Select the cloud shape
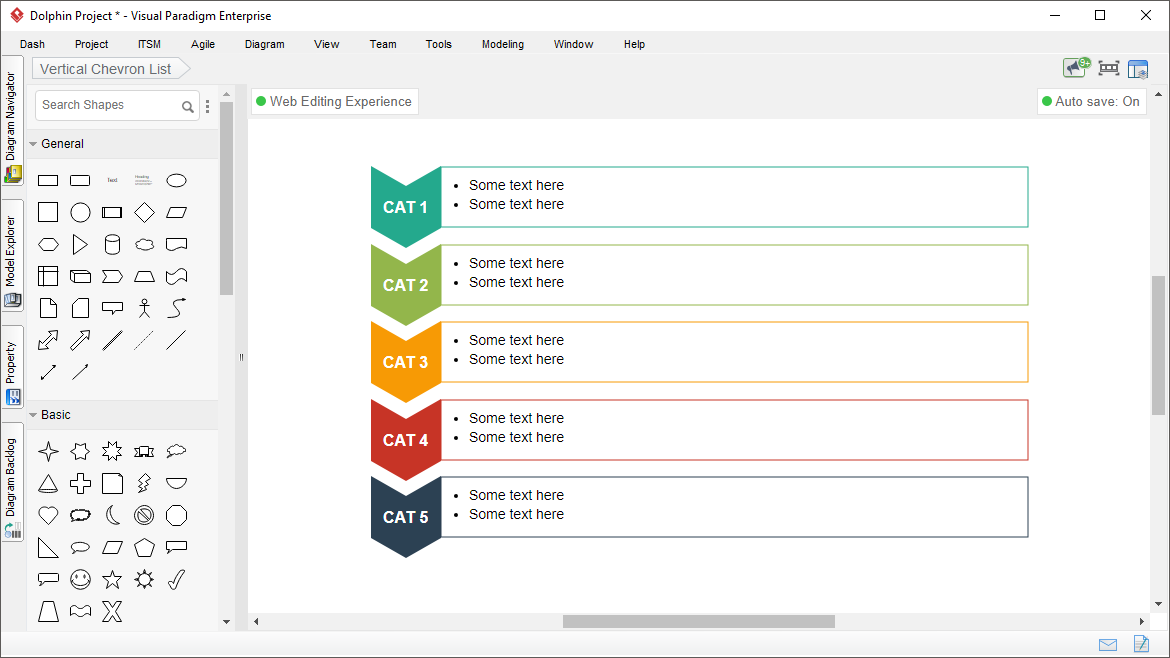Viewport: 1170px width, 658px height. click(x=144, y=245)
